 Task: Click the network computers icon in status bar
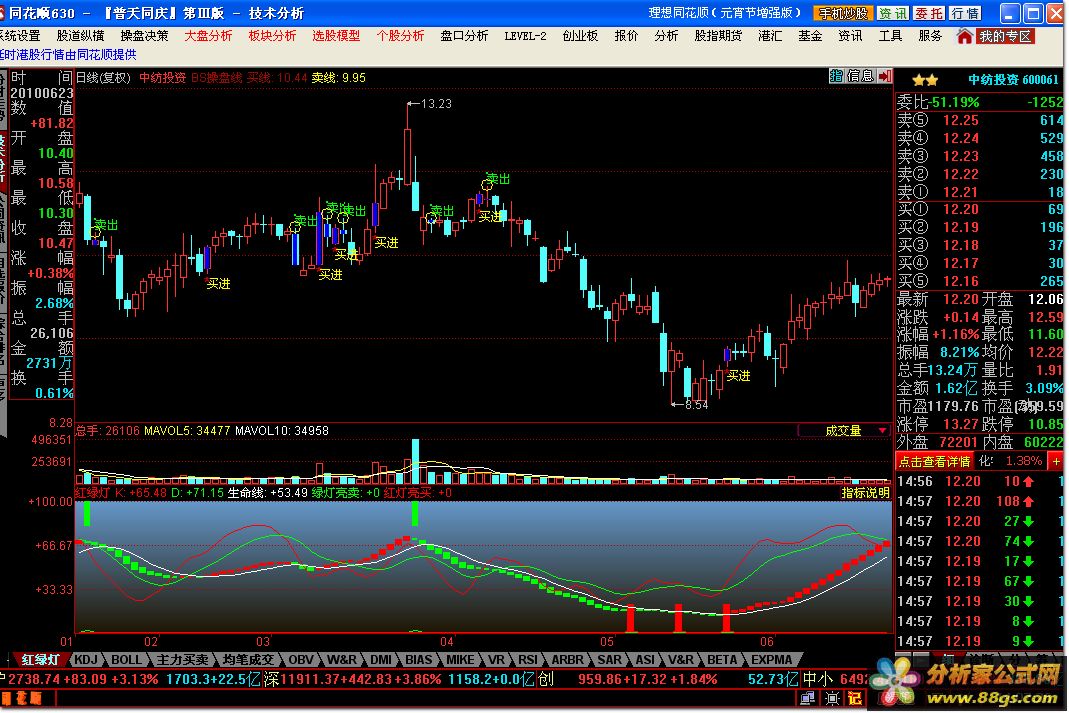point(807,698)
